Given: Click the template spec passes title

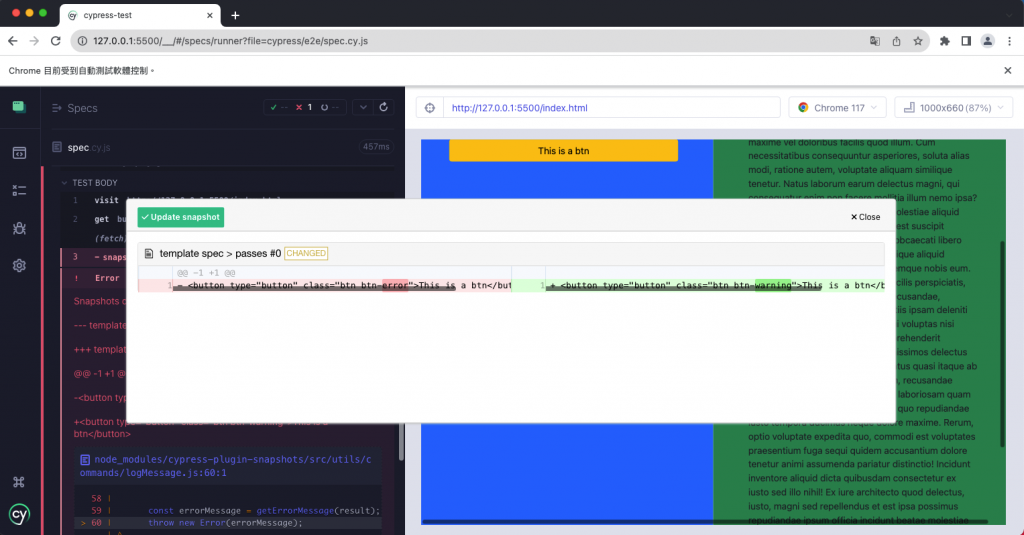Looking at the screenshot, I should point(220,253).
